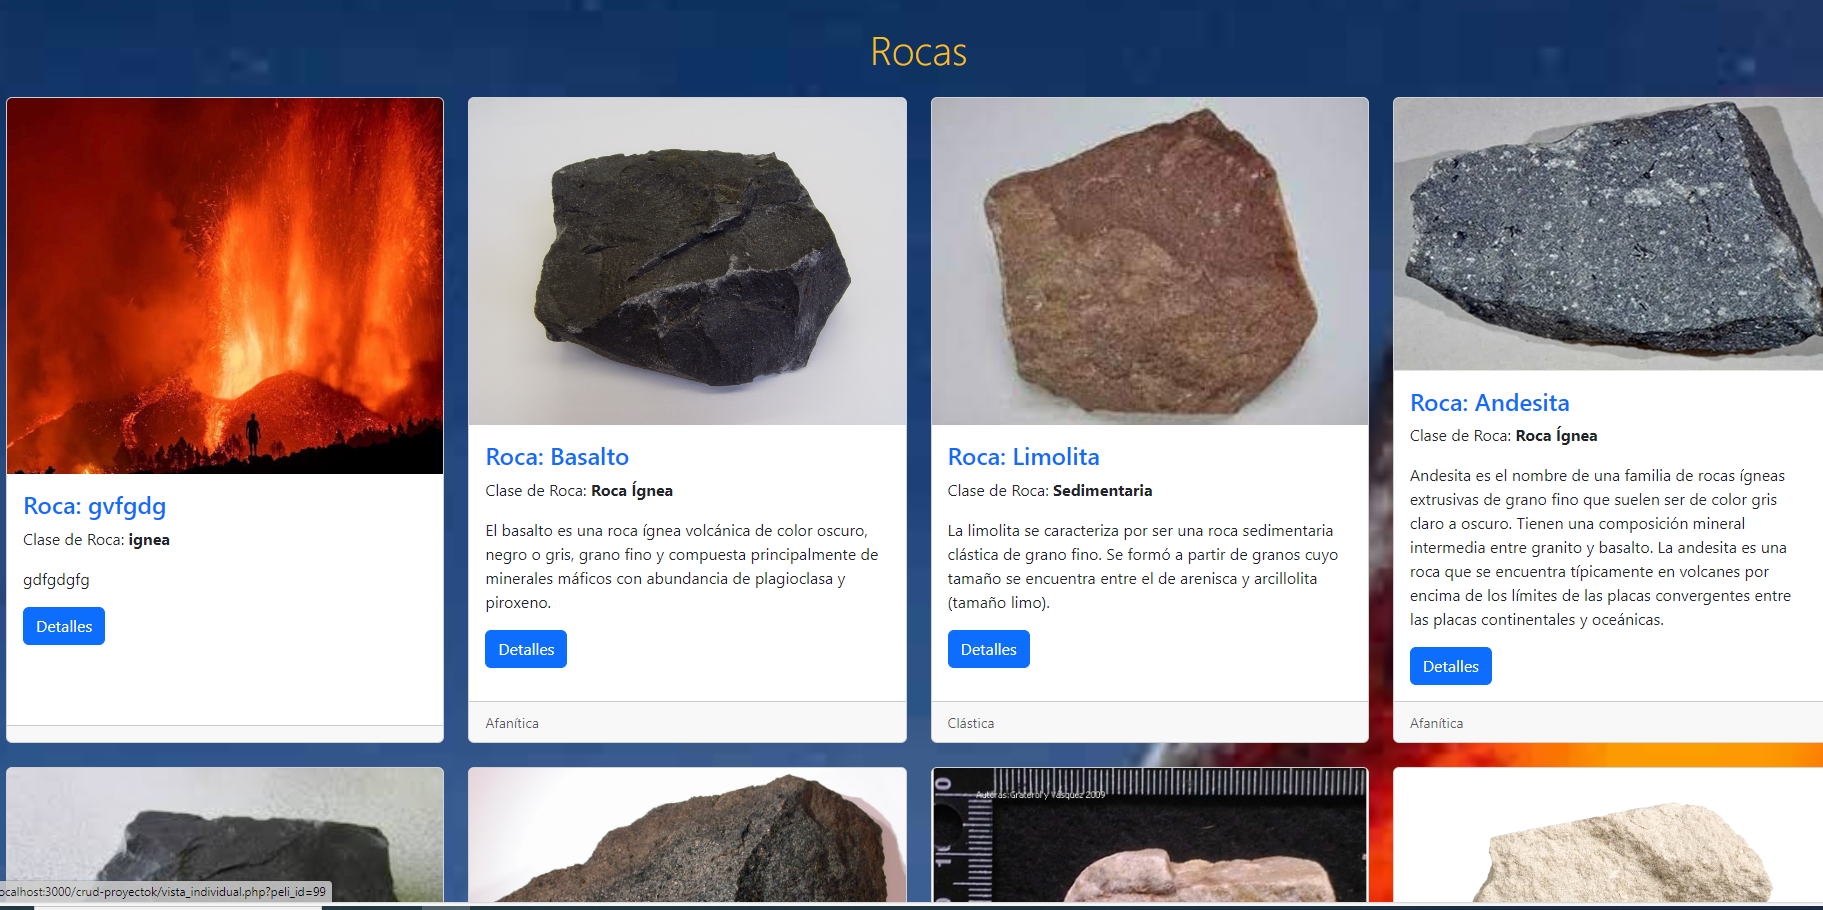The height and width of the screenshot is (910, 1823).
Task: Open the gray Andesita rock image
Action: point(1607,234)
